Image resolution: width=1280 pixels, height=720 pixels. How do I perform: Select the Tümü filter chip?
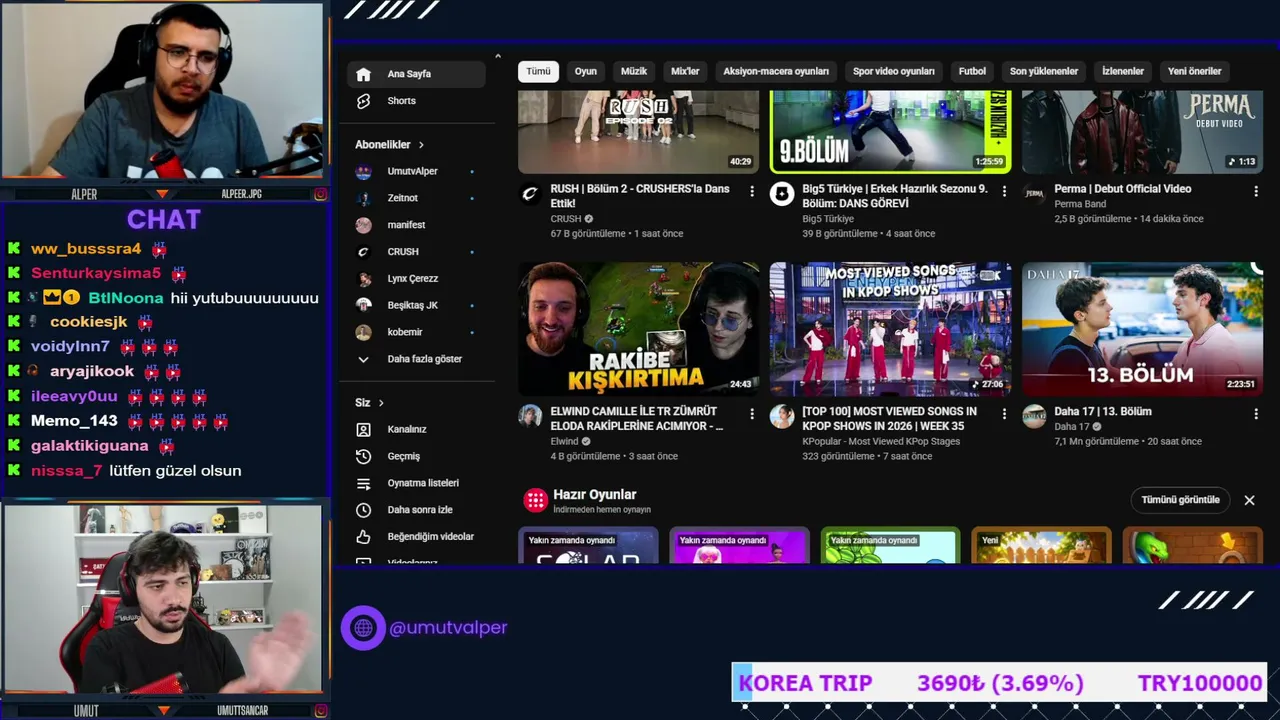pyautogui.click(x=538, y=71)
